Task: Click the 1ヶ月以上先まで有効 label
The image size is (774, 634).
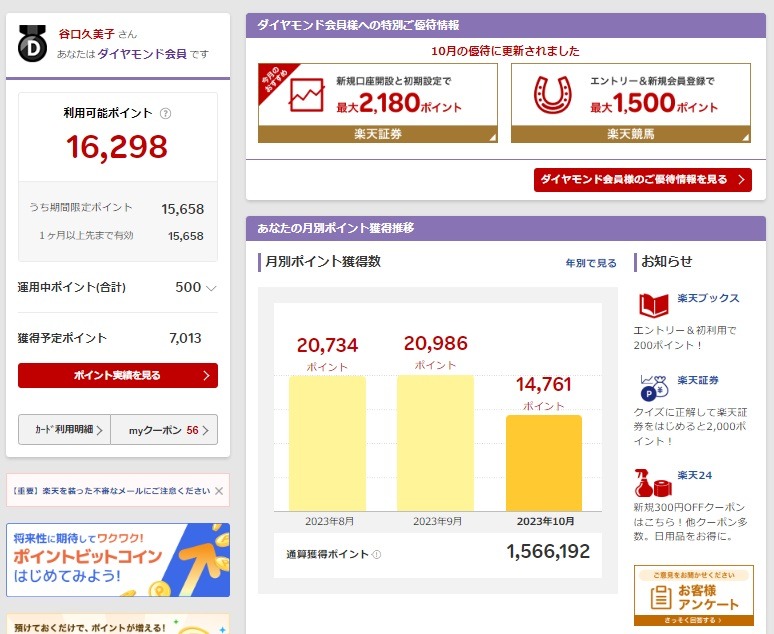Action: (86, 236)
